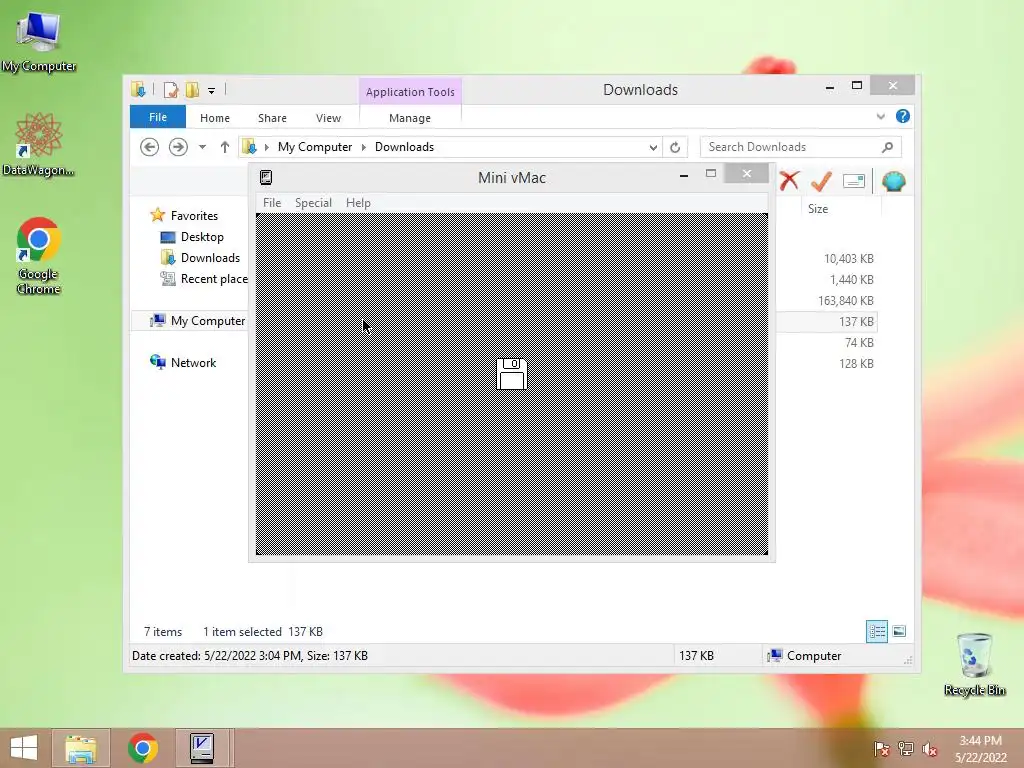Viewport: 1024px width, 768px height.
Task: Select the file sized 74 KB
Action: 859,342
